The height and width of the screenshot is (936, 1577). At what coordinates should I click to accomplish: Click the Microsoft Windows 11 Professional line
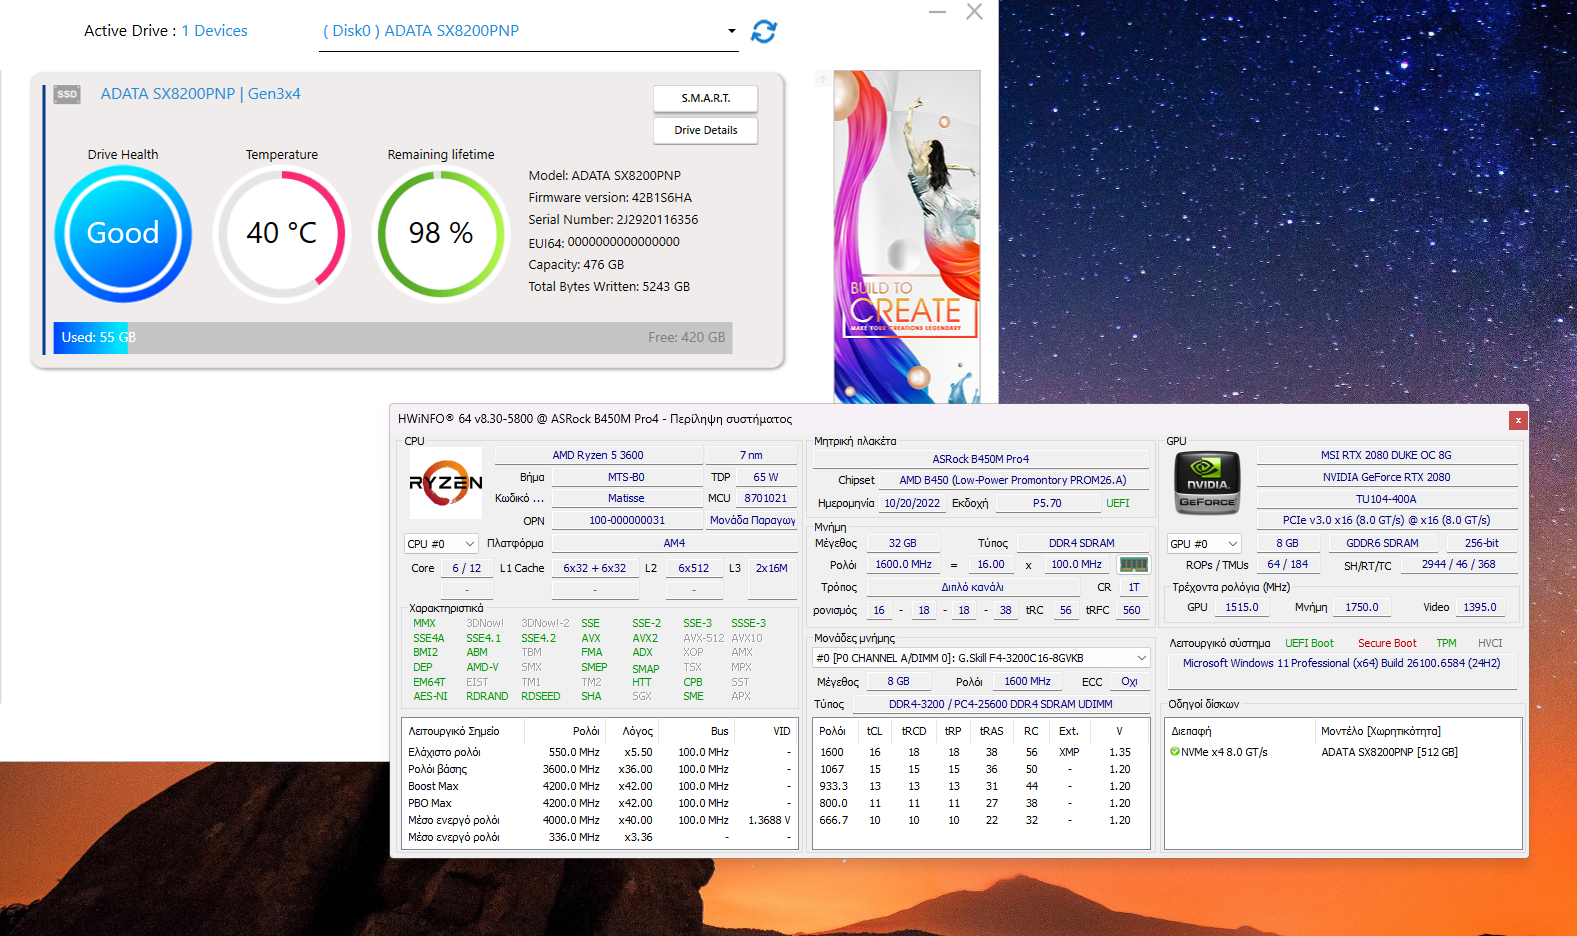[1341, 663]
